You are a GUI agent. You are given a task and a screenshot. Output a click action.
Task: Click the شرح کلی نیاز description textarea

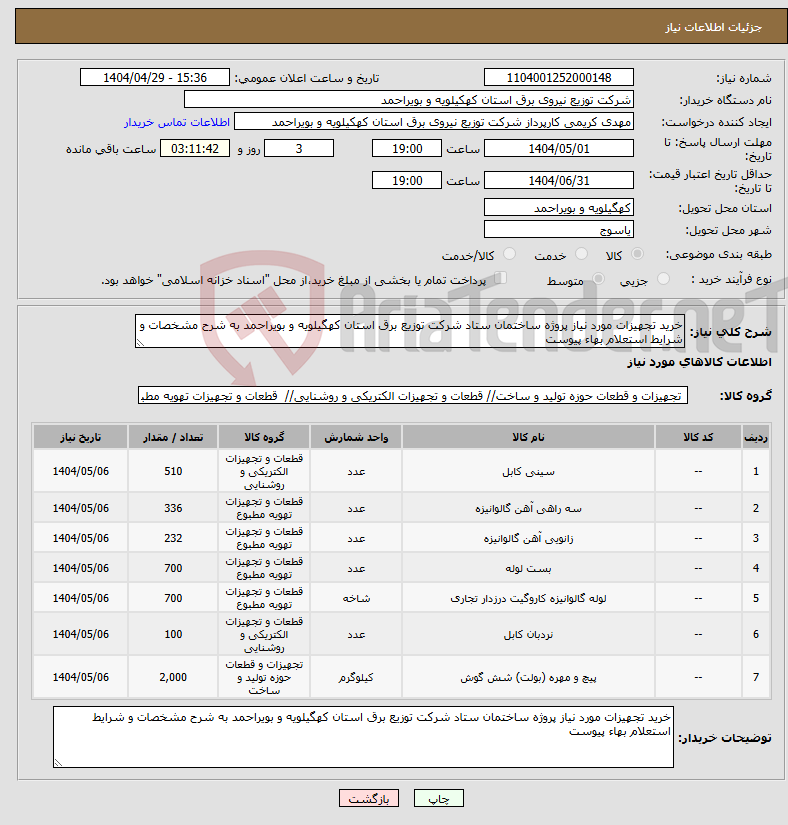[410, 331]
